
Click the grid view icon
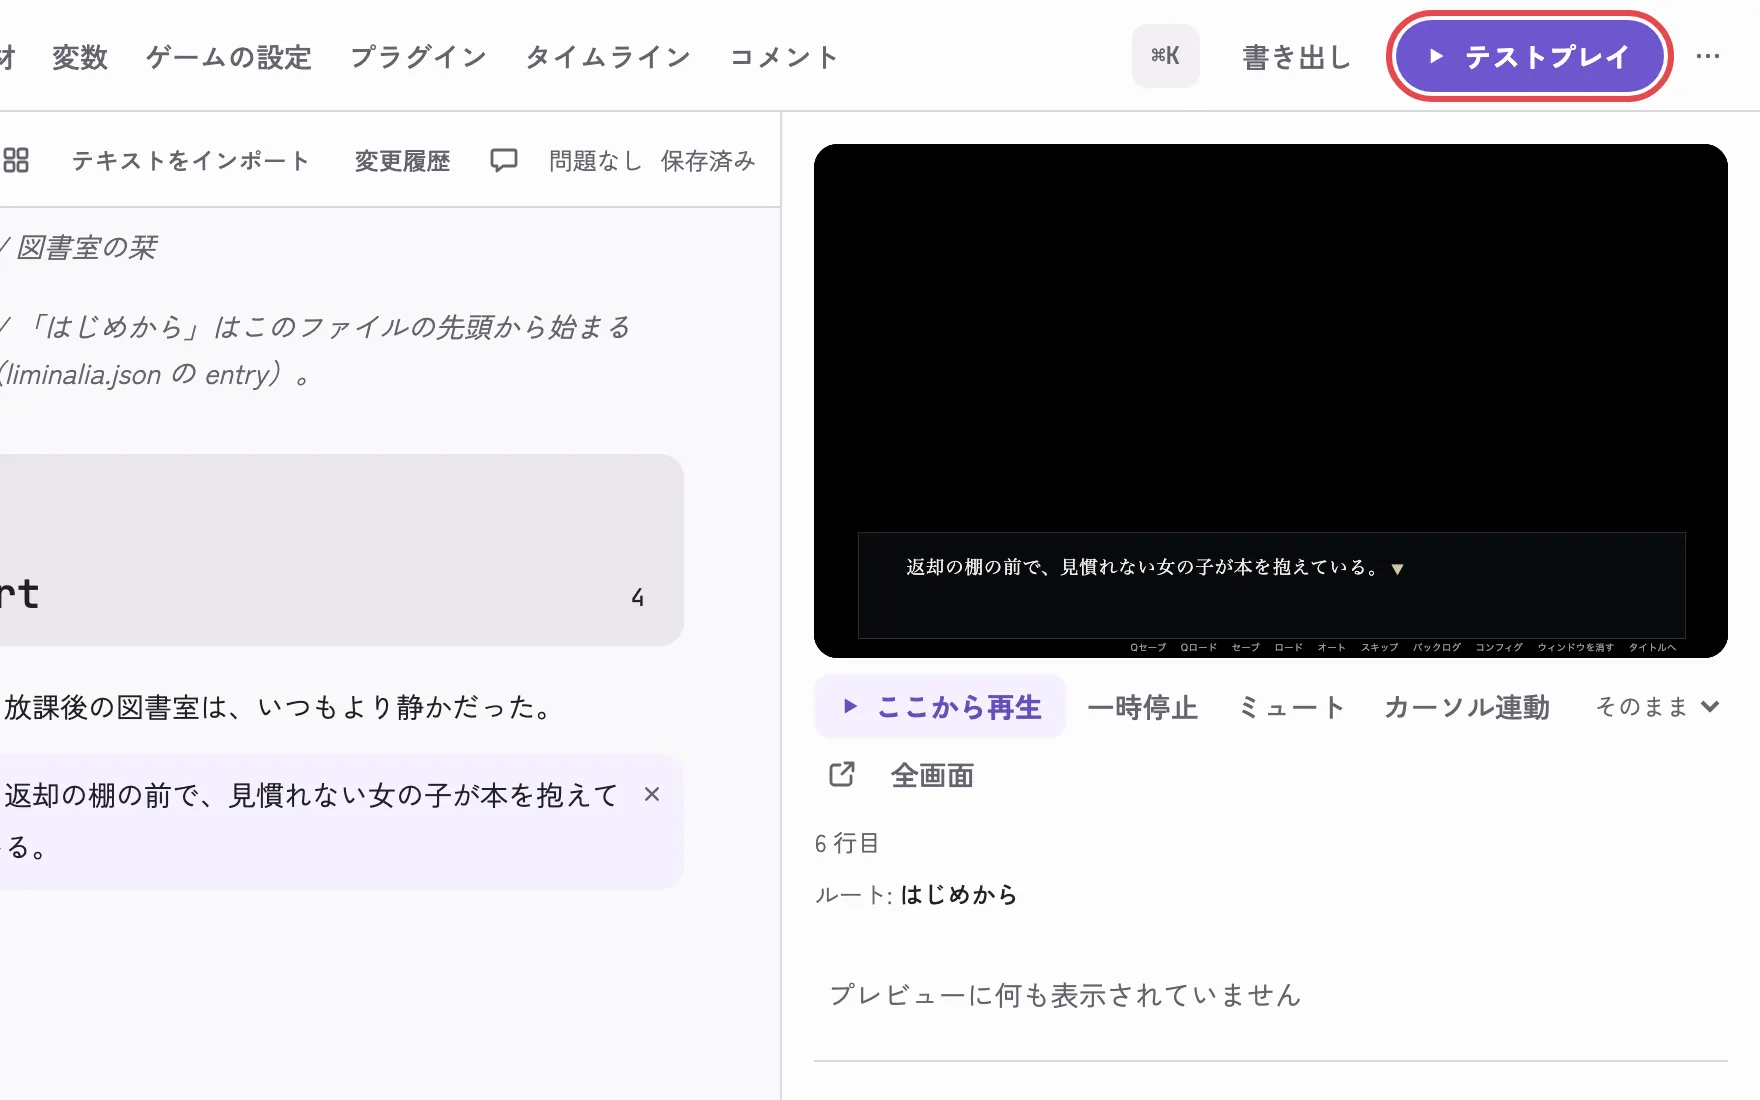16,160
